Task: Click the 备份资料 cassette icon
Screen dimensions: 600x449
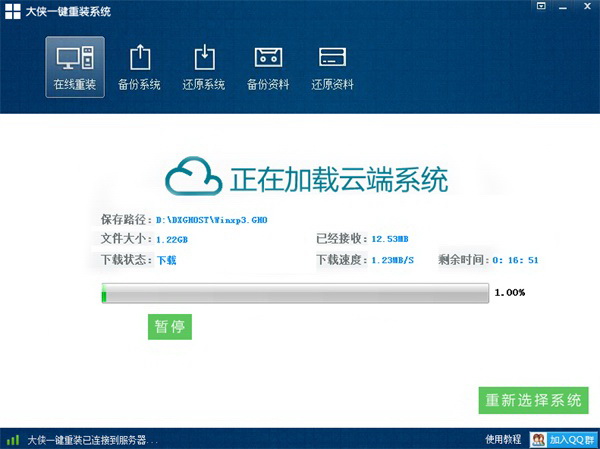Action: point(269,57)
